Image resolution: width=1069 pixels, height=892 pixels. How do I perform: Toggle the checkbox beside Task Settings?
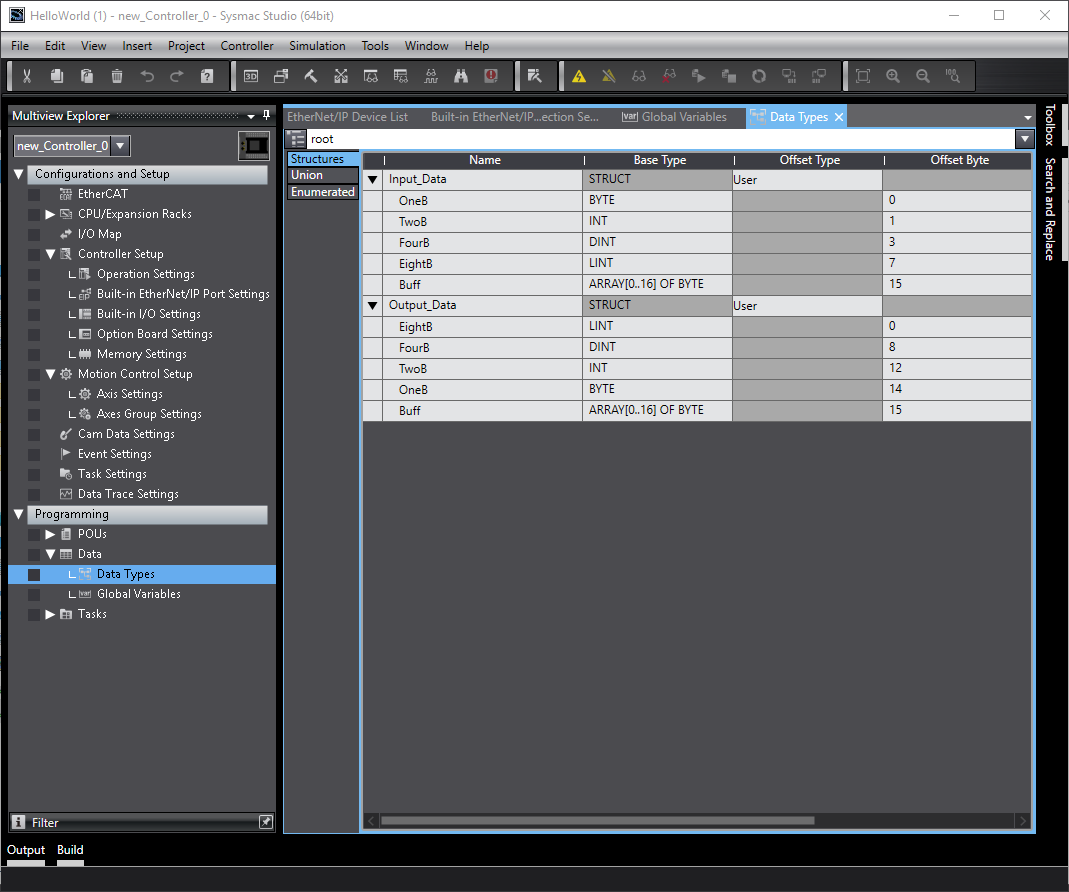pos(34,474)
